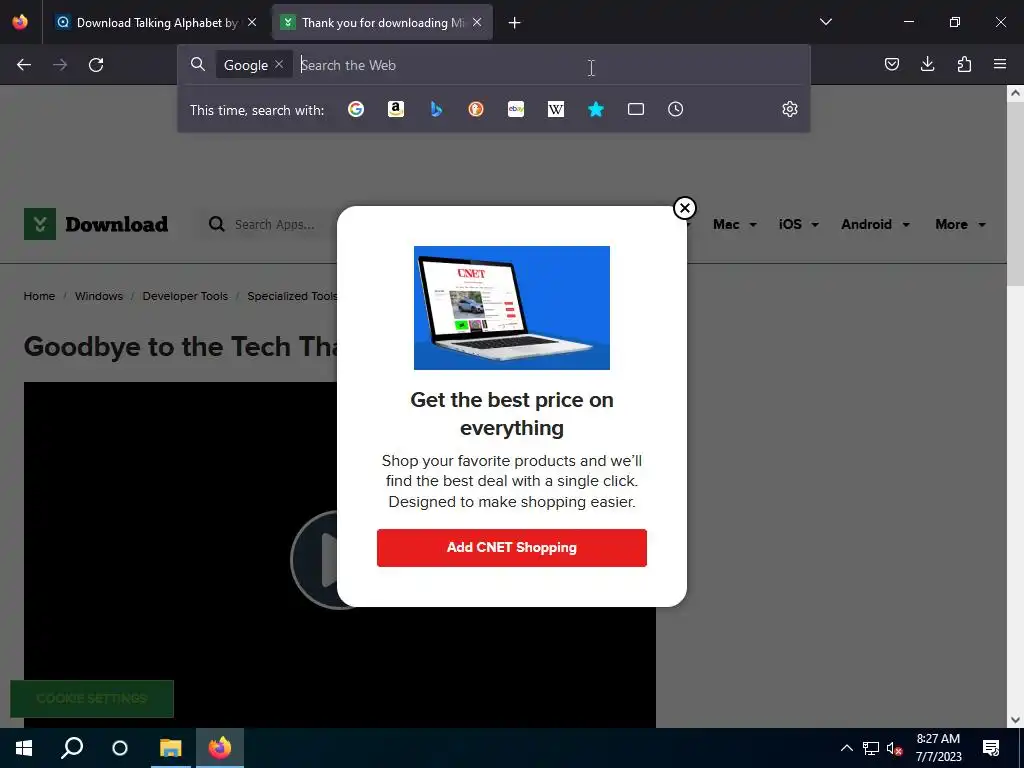This screenshot has height=768, width=1024.
Task: Open the Downloads panel
Action: coord(927,64)
